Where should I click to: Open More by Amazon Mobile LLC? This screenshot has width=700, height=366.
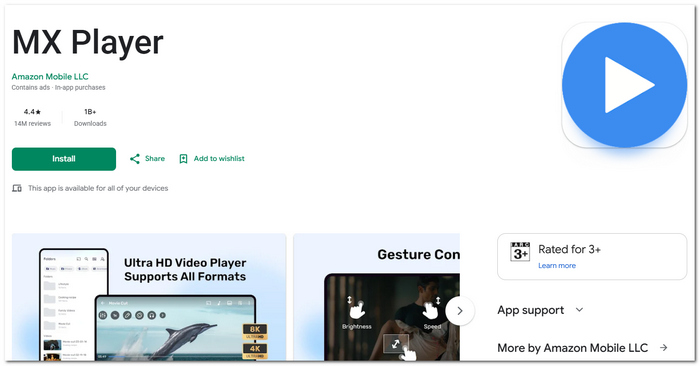point(583,348)
